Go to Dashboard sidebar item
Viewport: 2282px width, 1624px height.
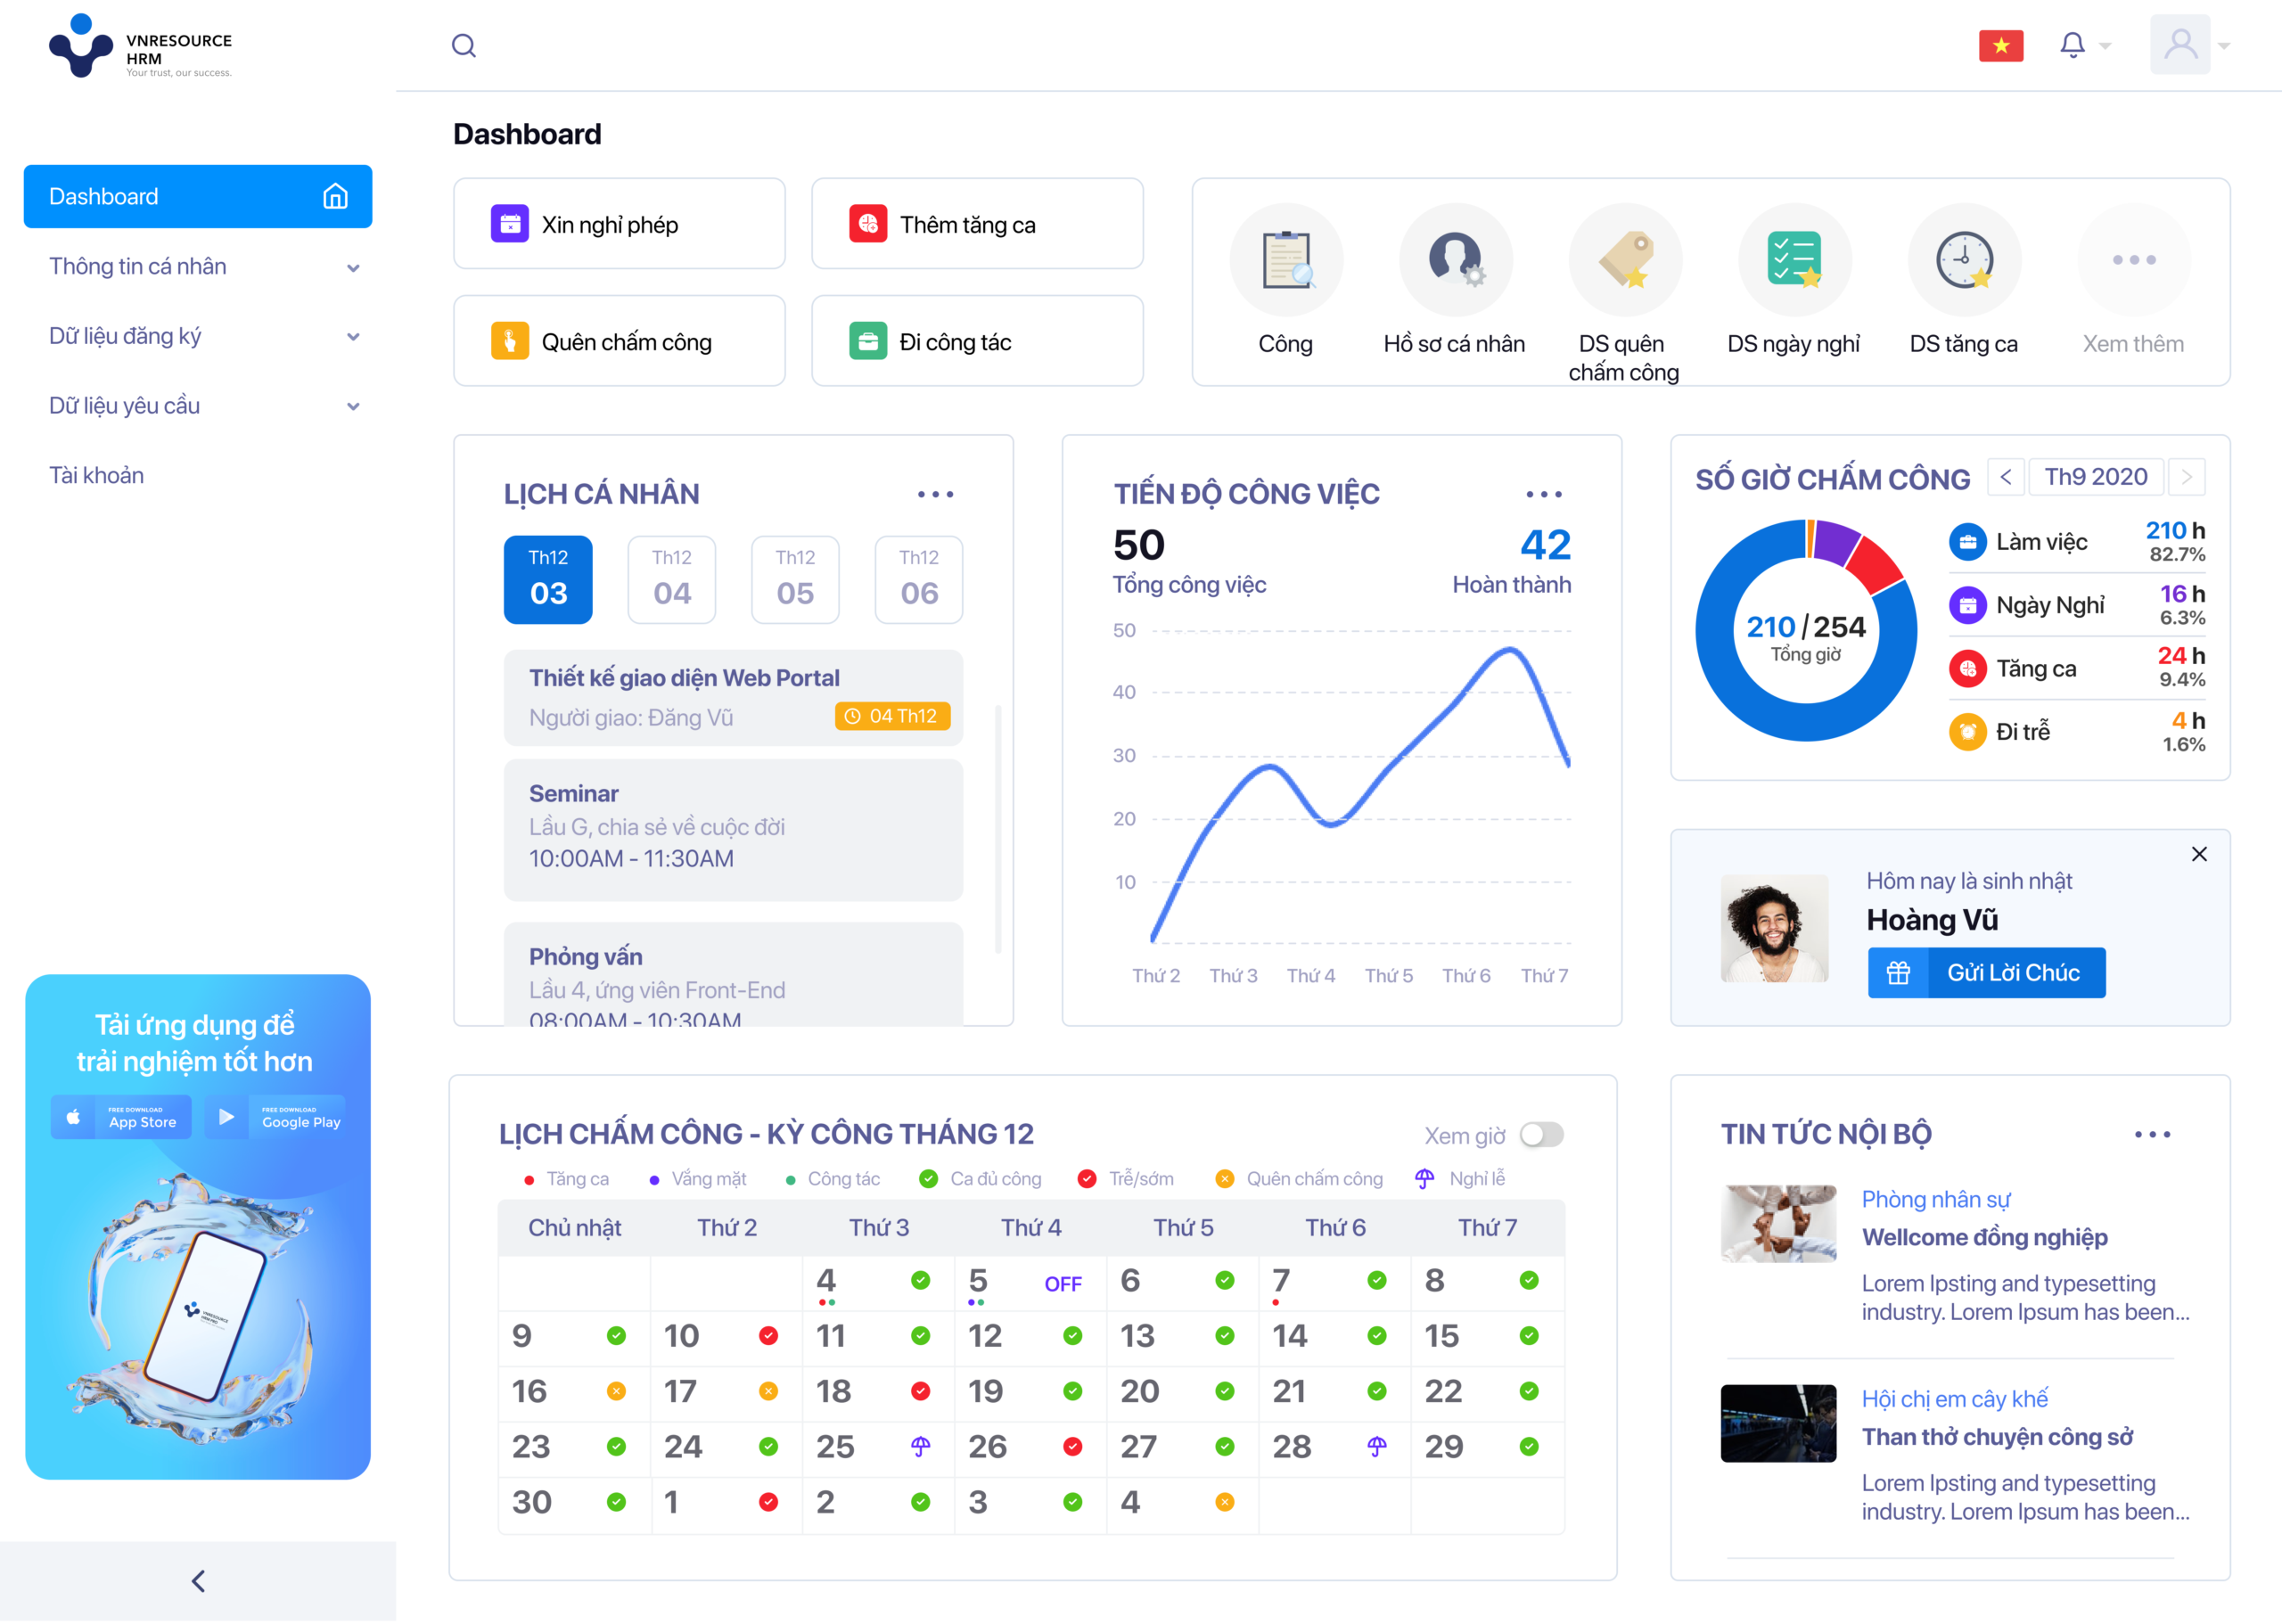tap(198, 197)
